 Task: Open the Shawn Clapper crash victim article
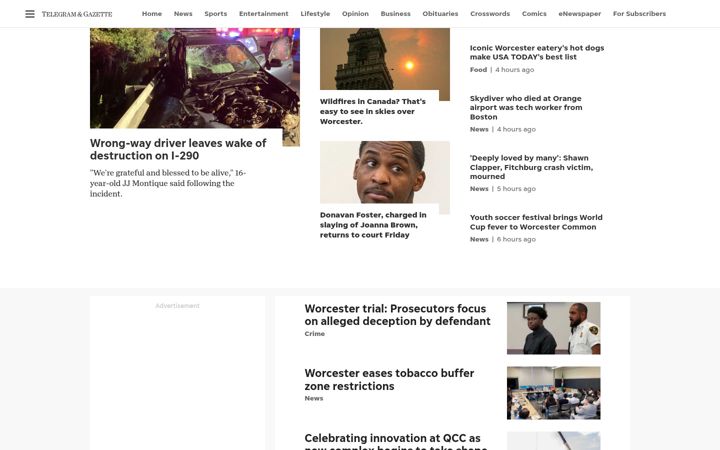click(531, 167)
